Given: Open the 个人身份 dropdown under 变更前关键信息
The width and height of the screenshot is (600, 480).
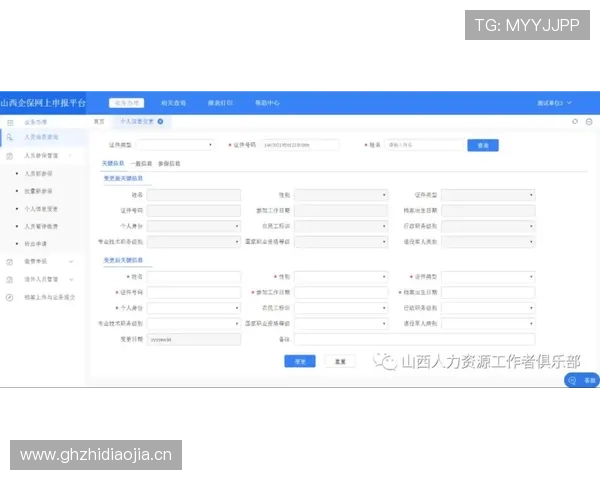Looking at the screenshot, I should (194, 226).
